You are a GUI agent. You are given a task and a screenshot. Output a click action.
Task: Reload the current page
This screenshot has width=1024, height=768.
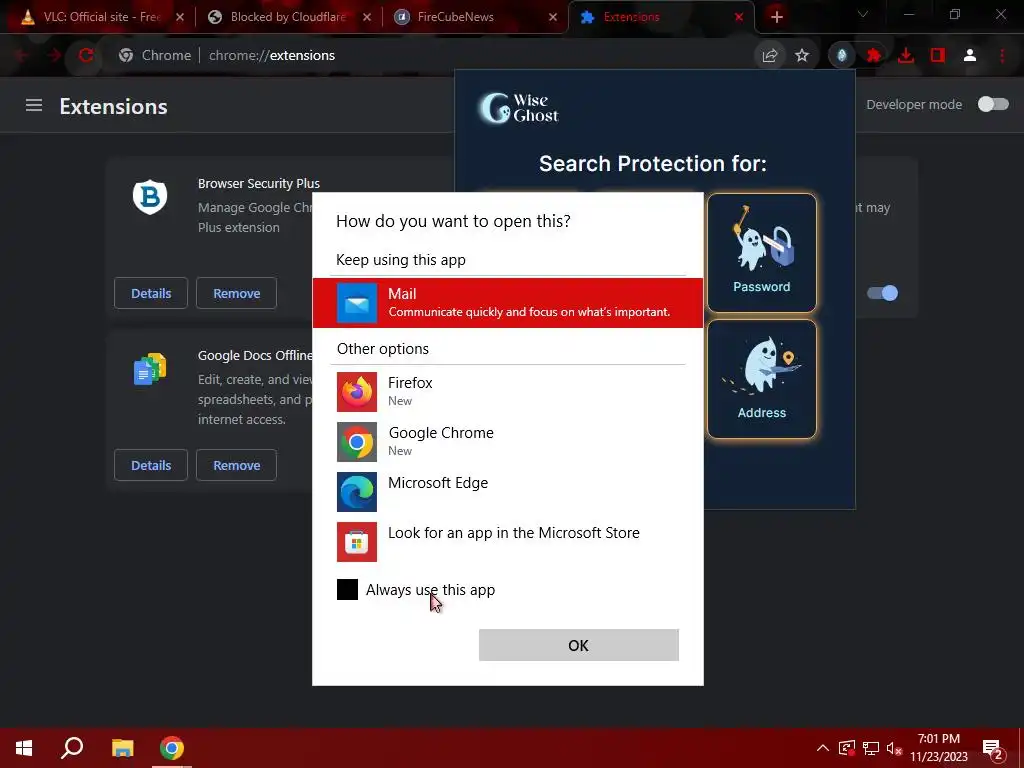[x=86, y=56]
